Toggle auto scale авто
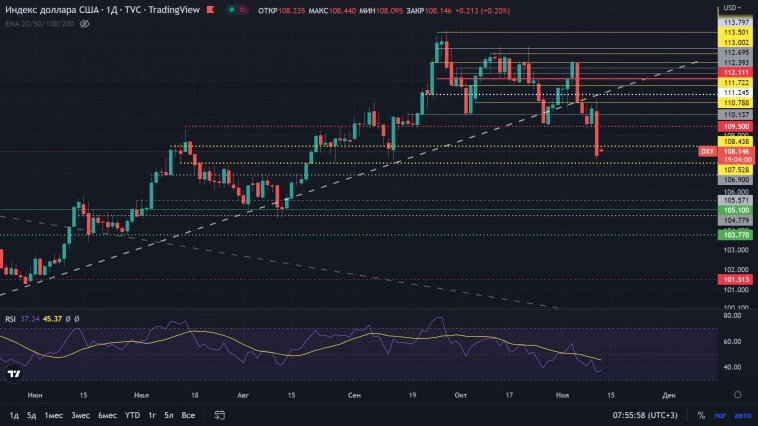This screenshot has height=426, width=758. click(x=742, y=414)
